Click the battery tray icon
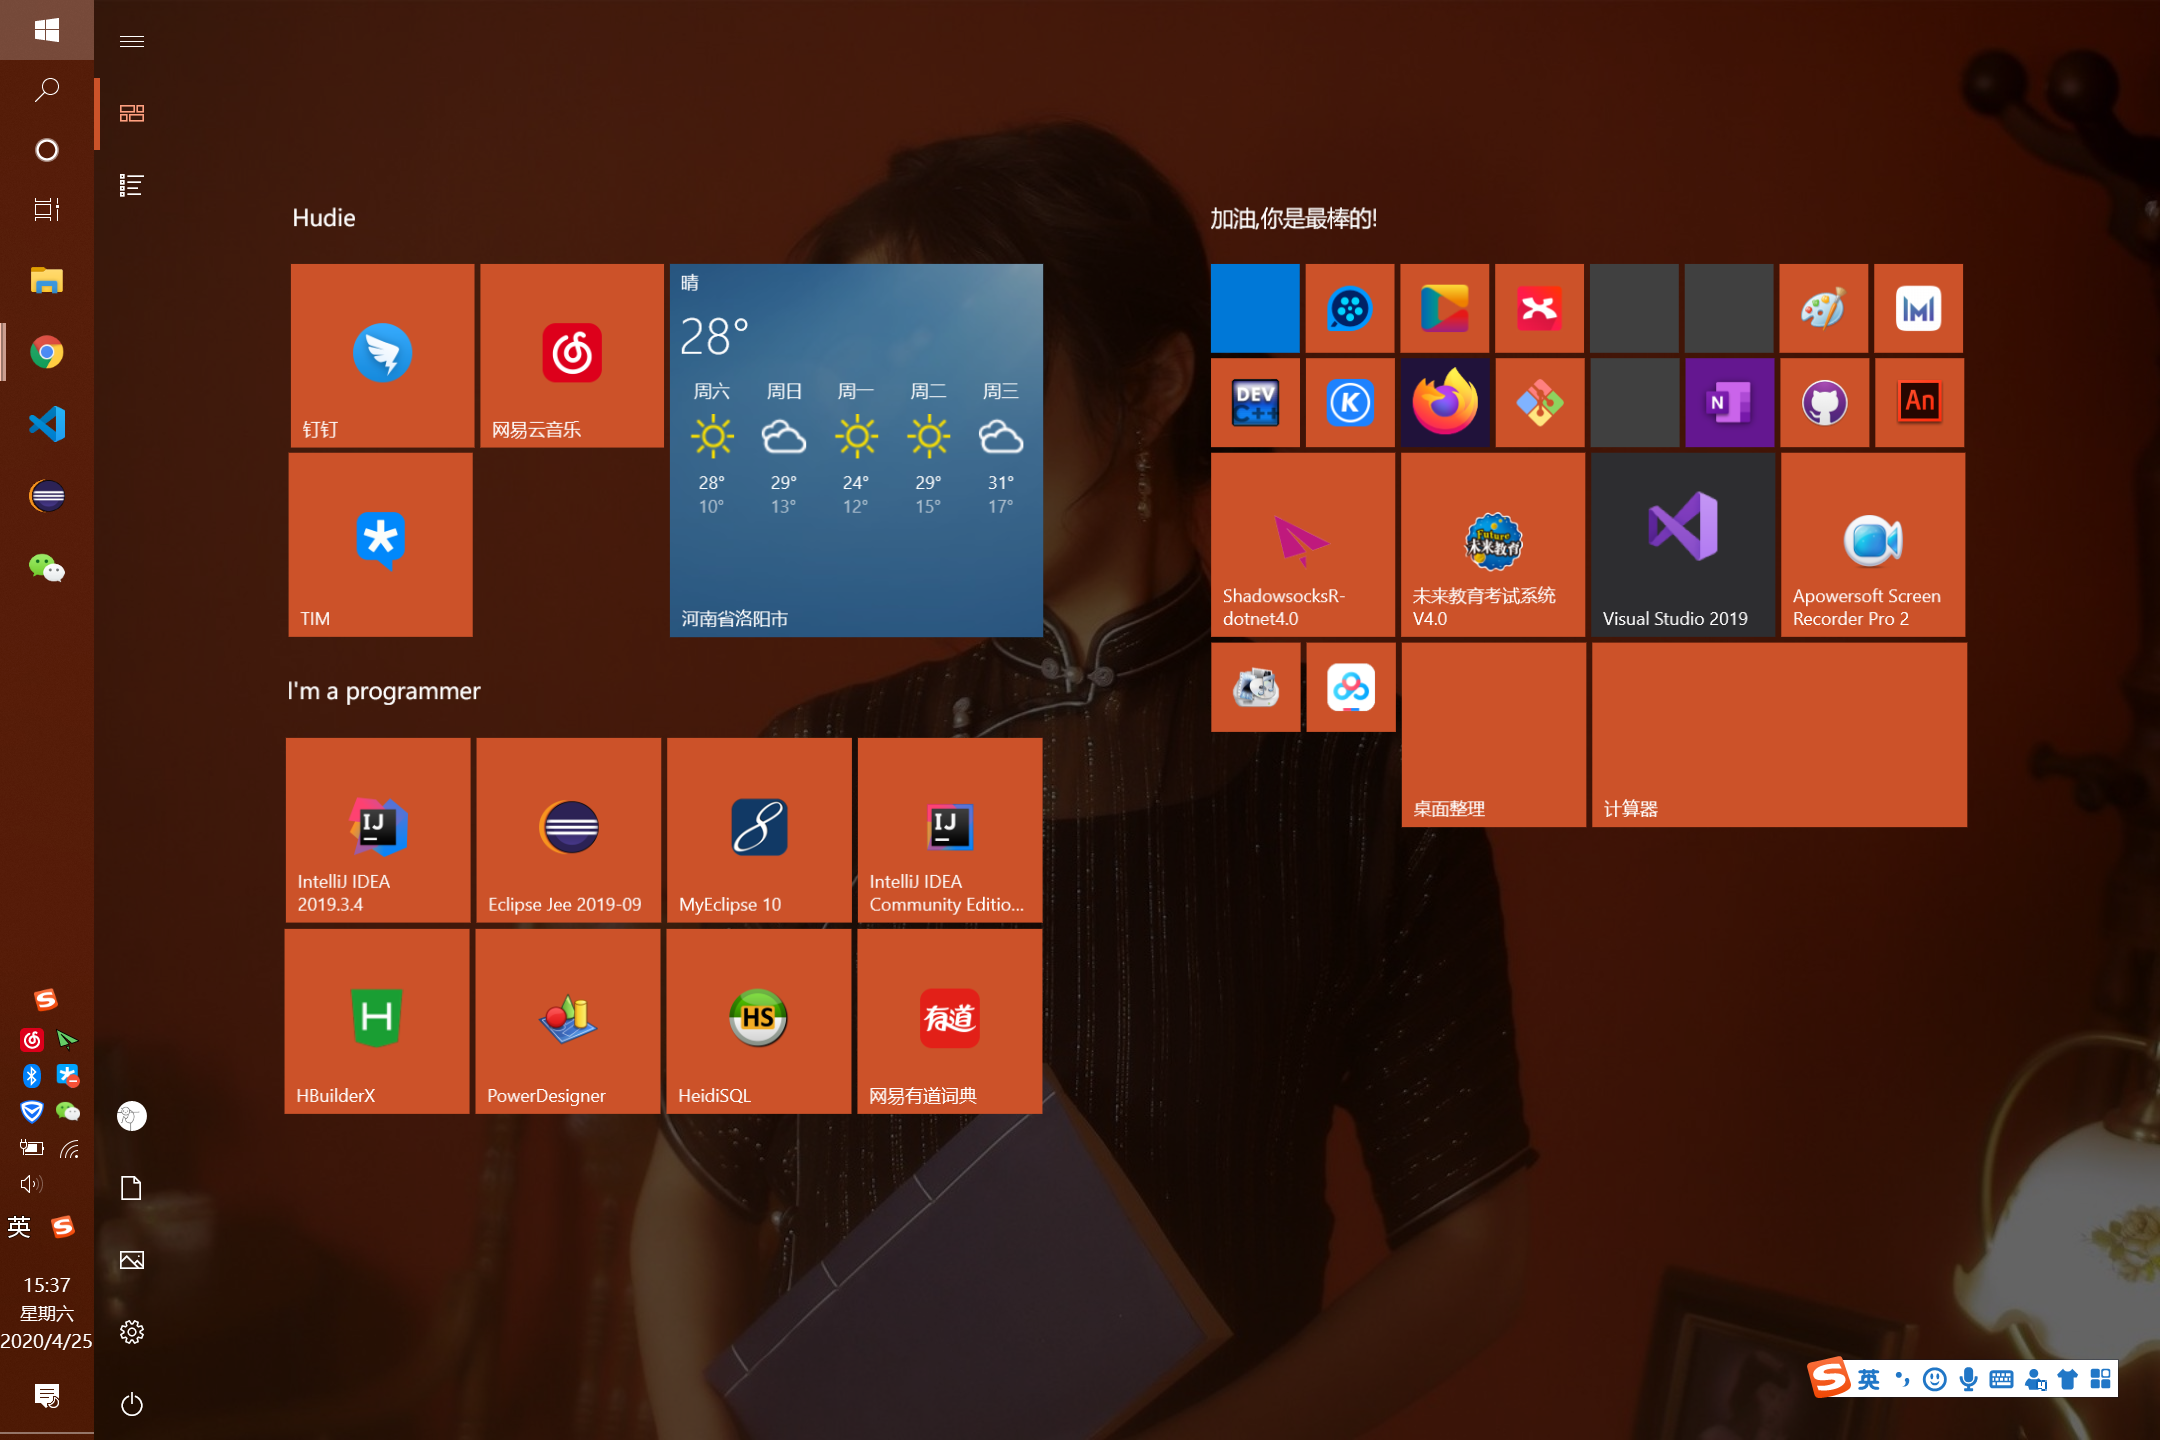Viewport: 2160px width, 1440px height. pos(32,1148)
